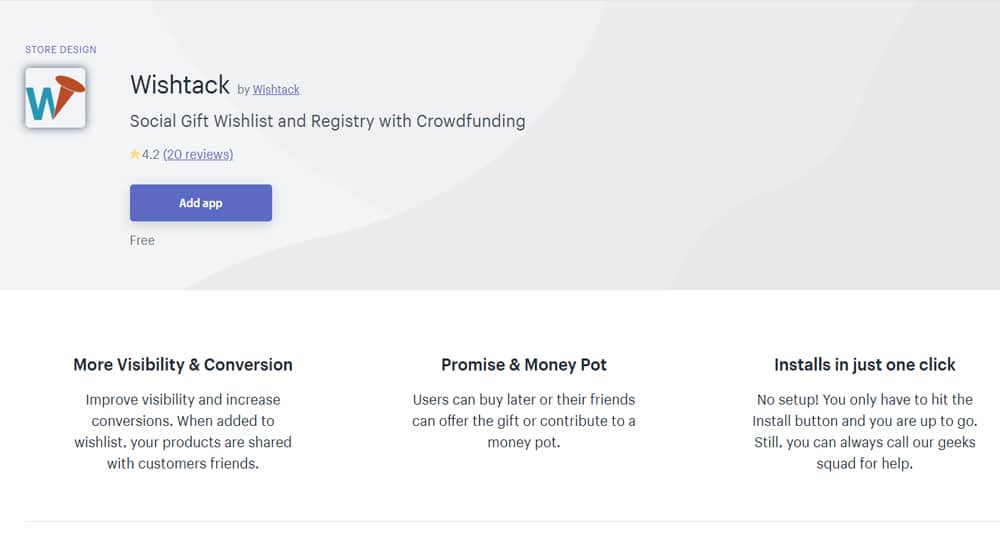Click the paragraph starting No setup

pyautogui.click(x=865, y=431)
